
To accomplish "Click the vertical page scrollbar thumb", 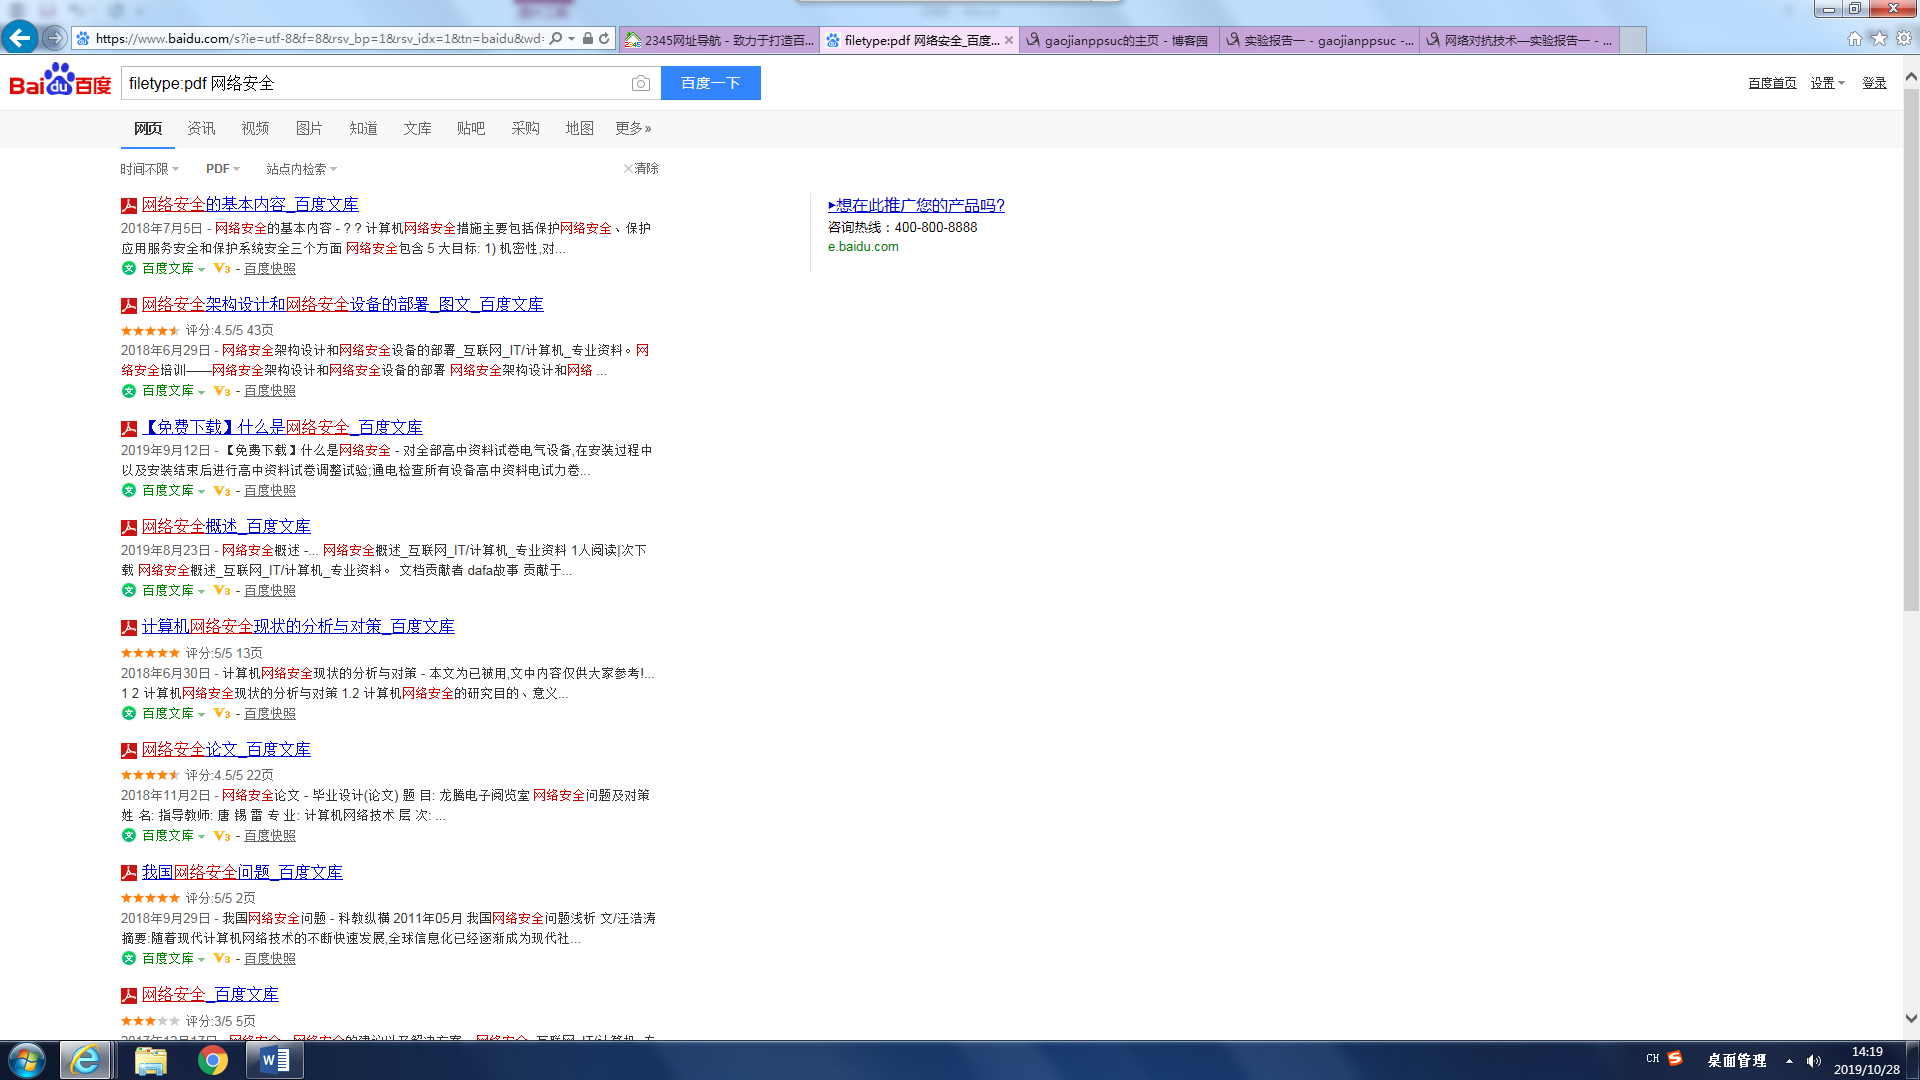I will [1910, 350].
